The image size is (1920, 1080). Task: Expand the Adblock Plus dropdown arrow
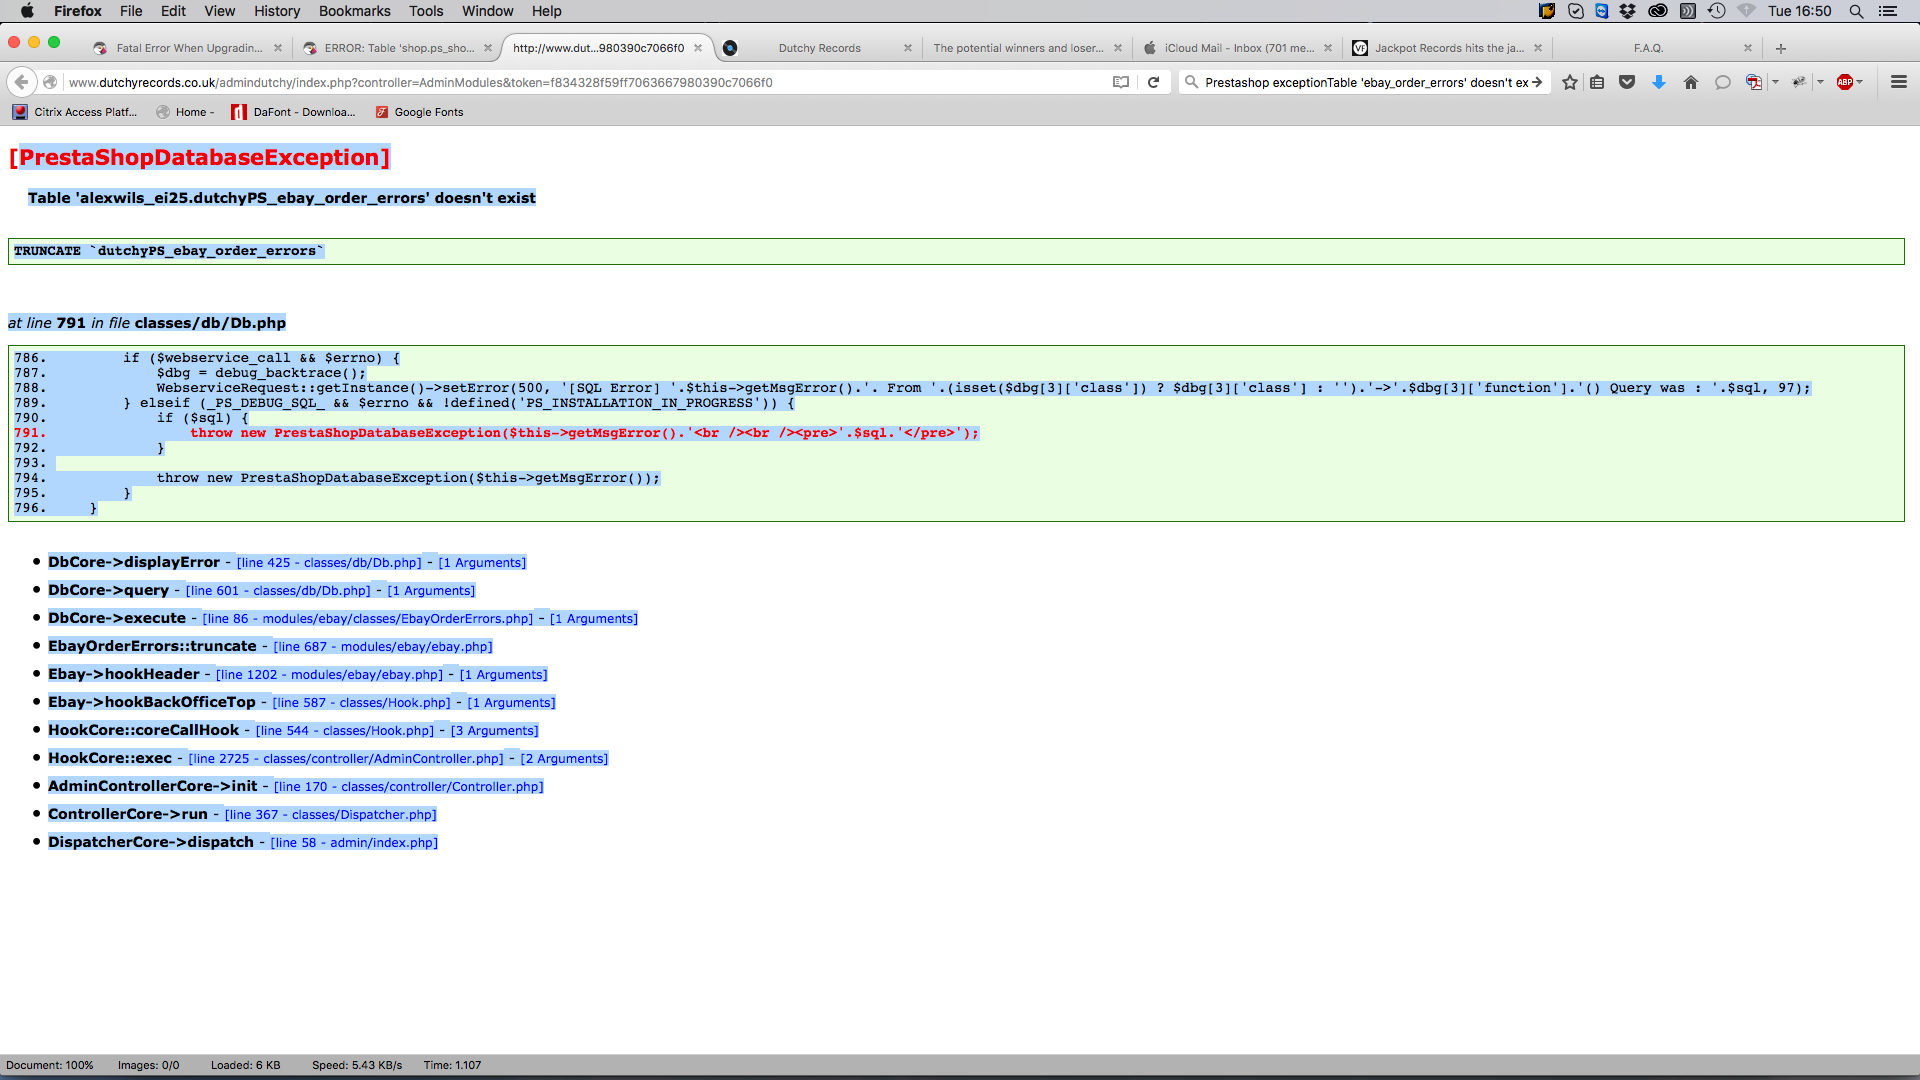click(1860, 82)
